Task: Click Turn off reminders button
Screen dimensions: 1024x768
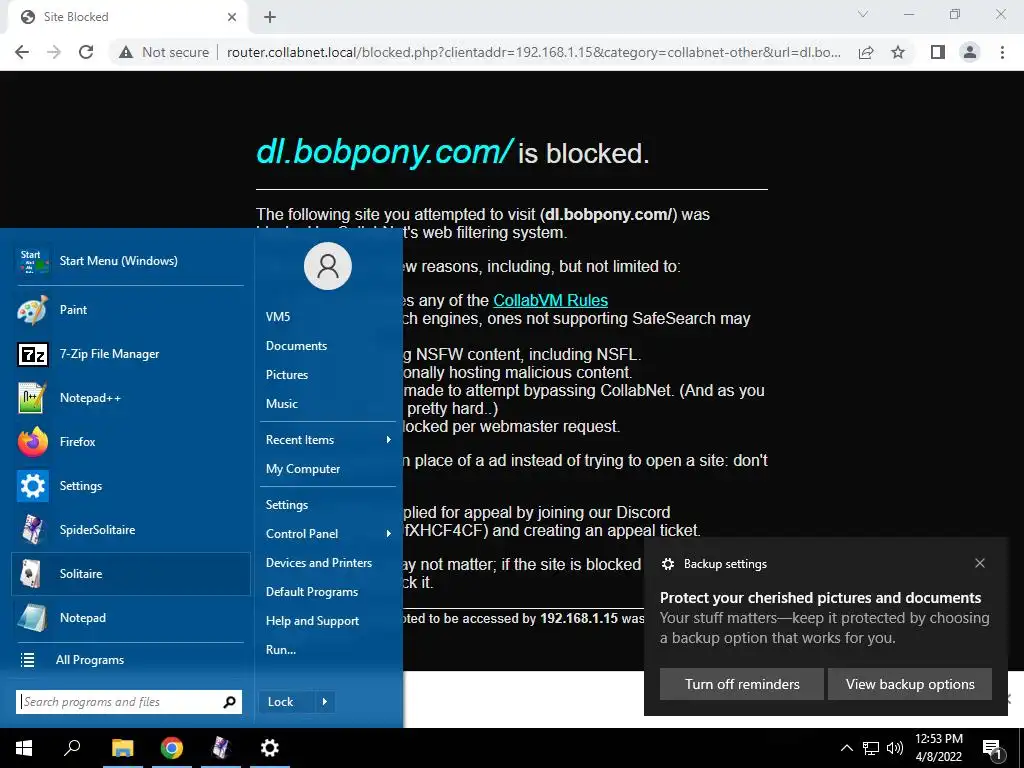Action: (742, 684)
